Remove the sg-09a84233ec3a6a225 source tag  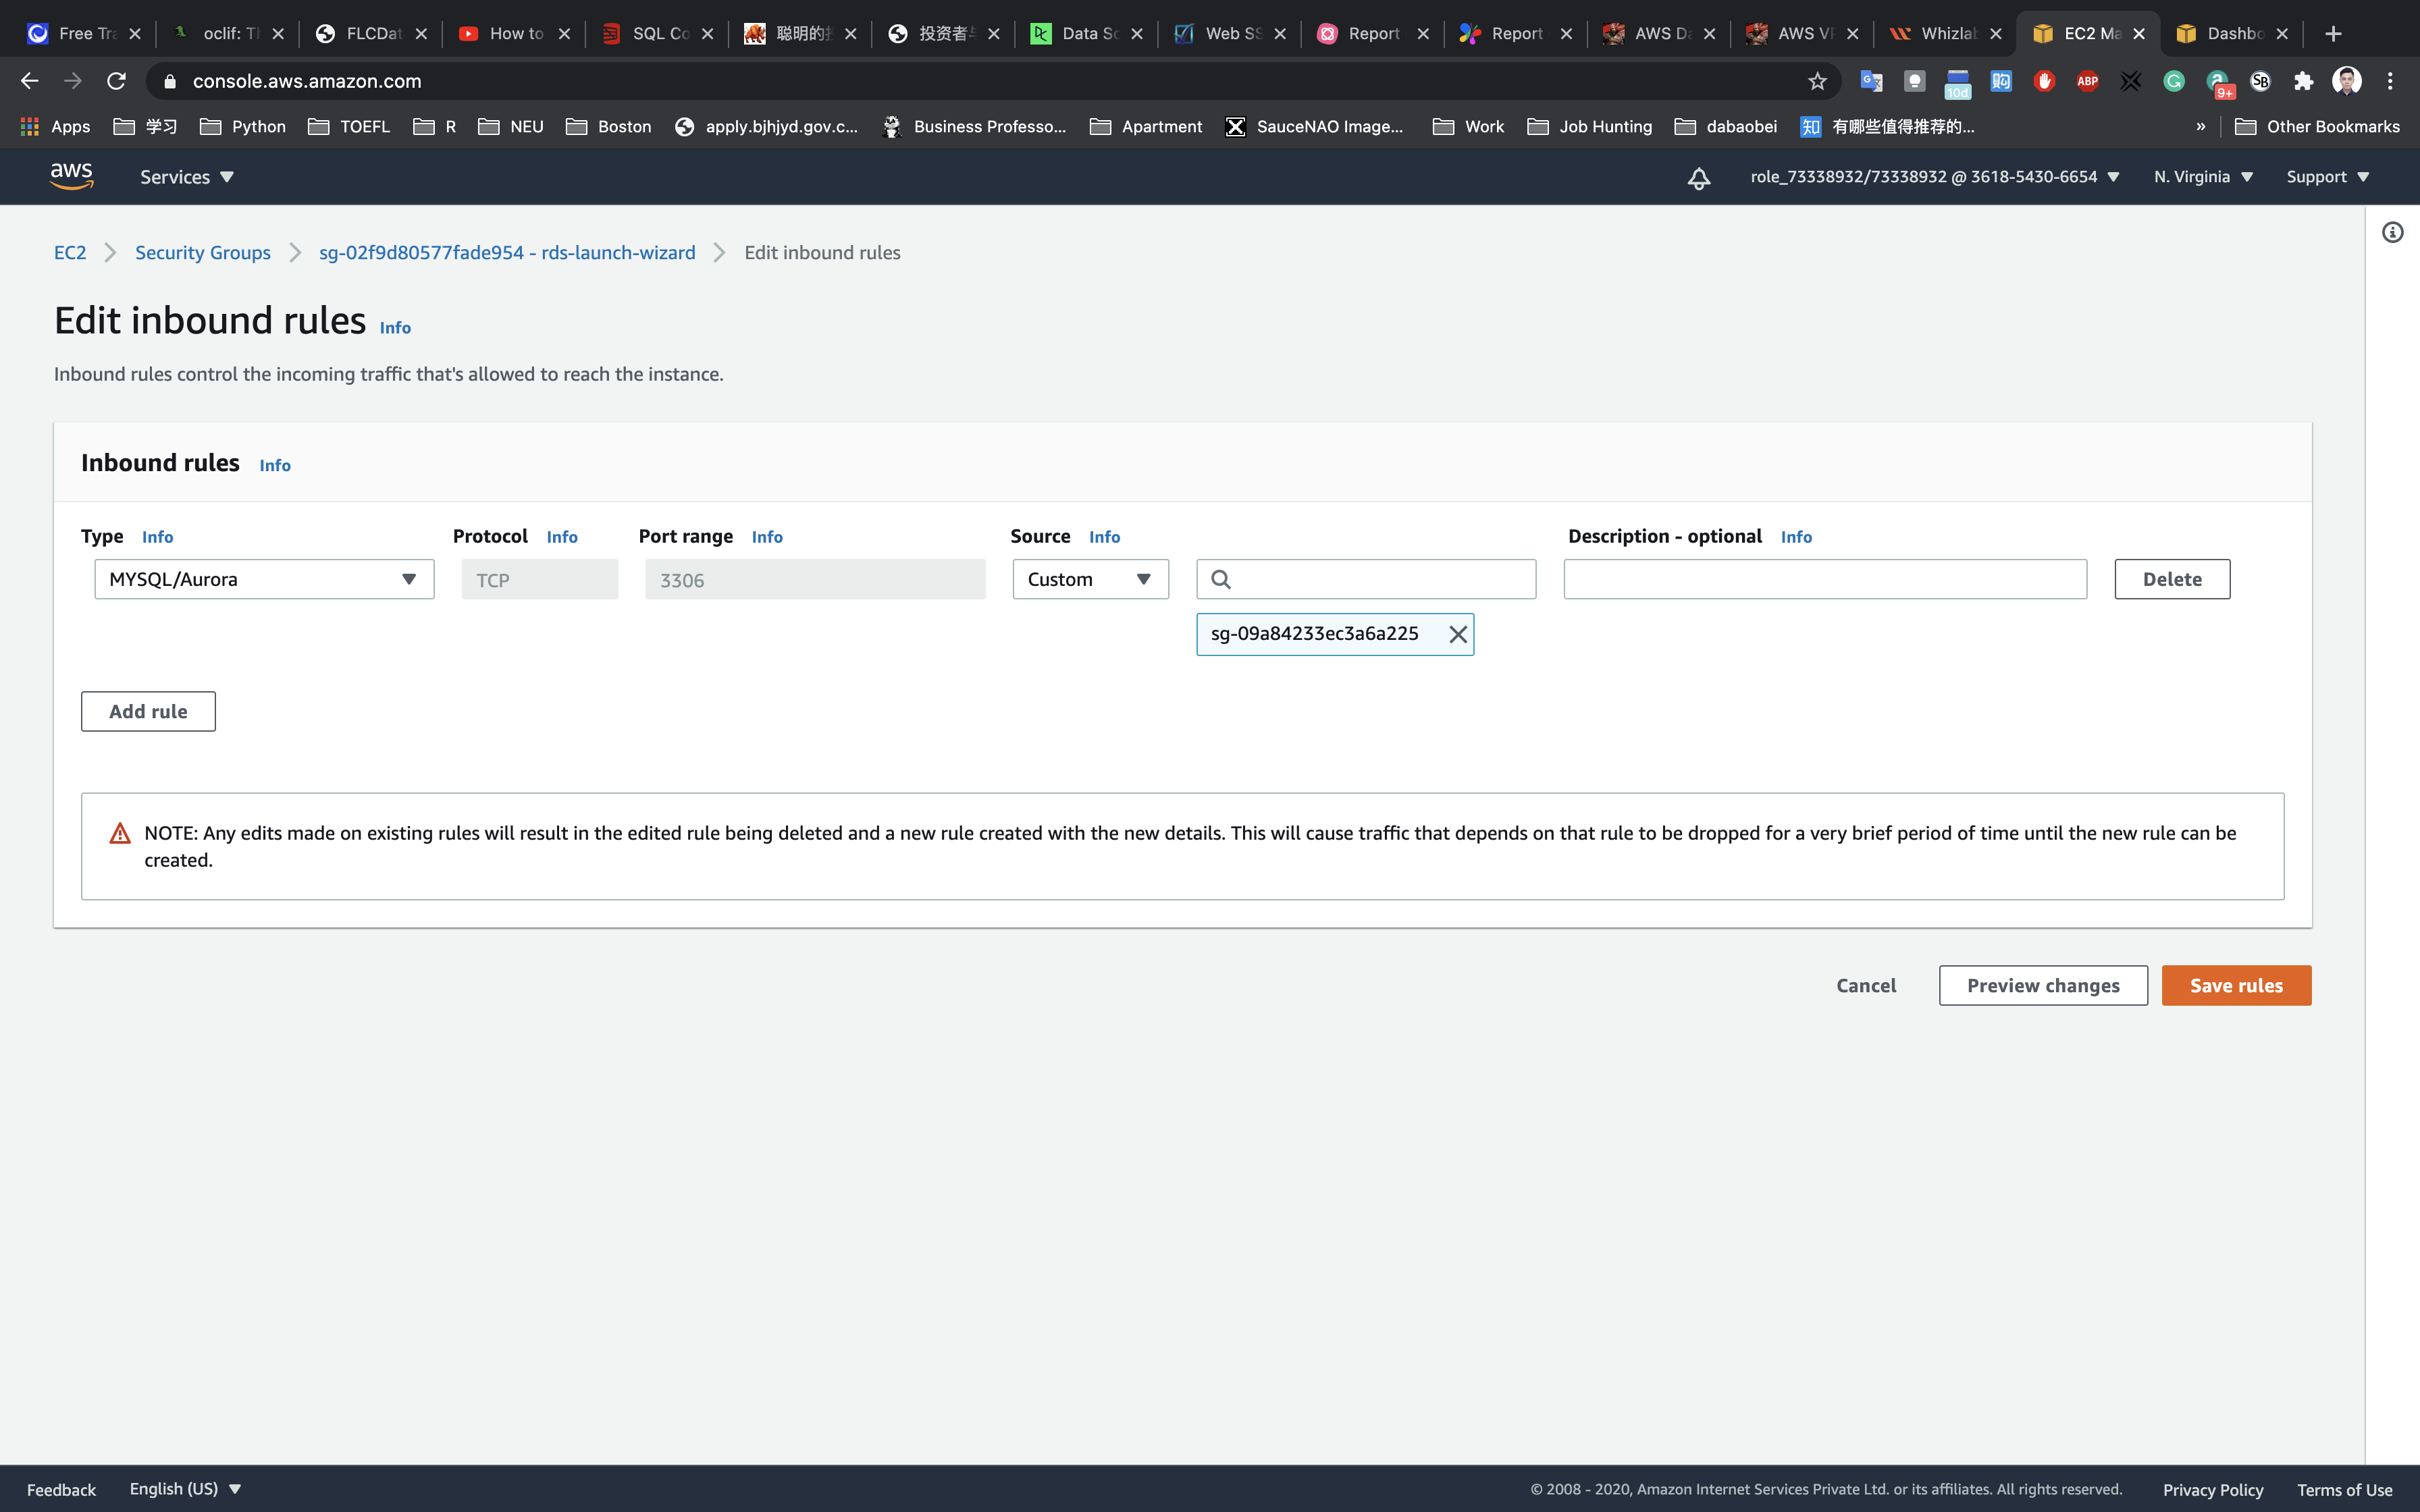pyautogui.click(x=1458, y=634)
